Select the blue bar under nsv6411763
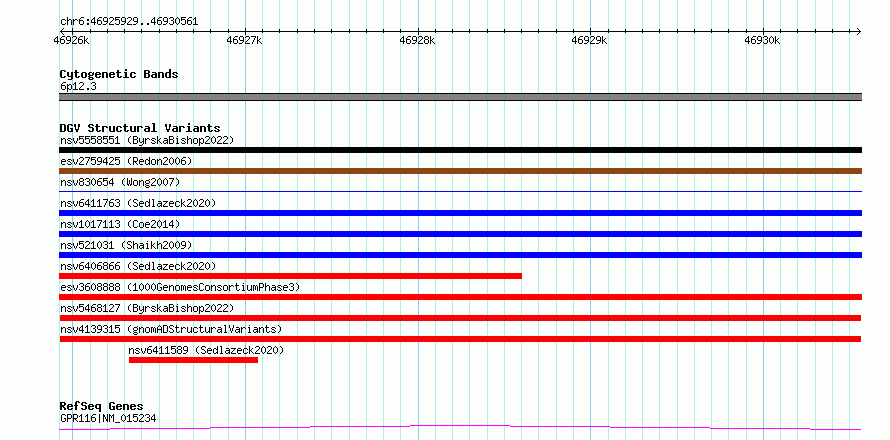Screen dimensions: 890x440 click(460, 213)
